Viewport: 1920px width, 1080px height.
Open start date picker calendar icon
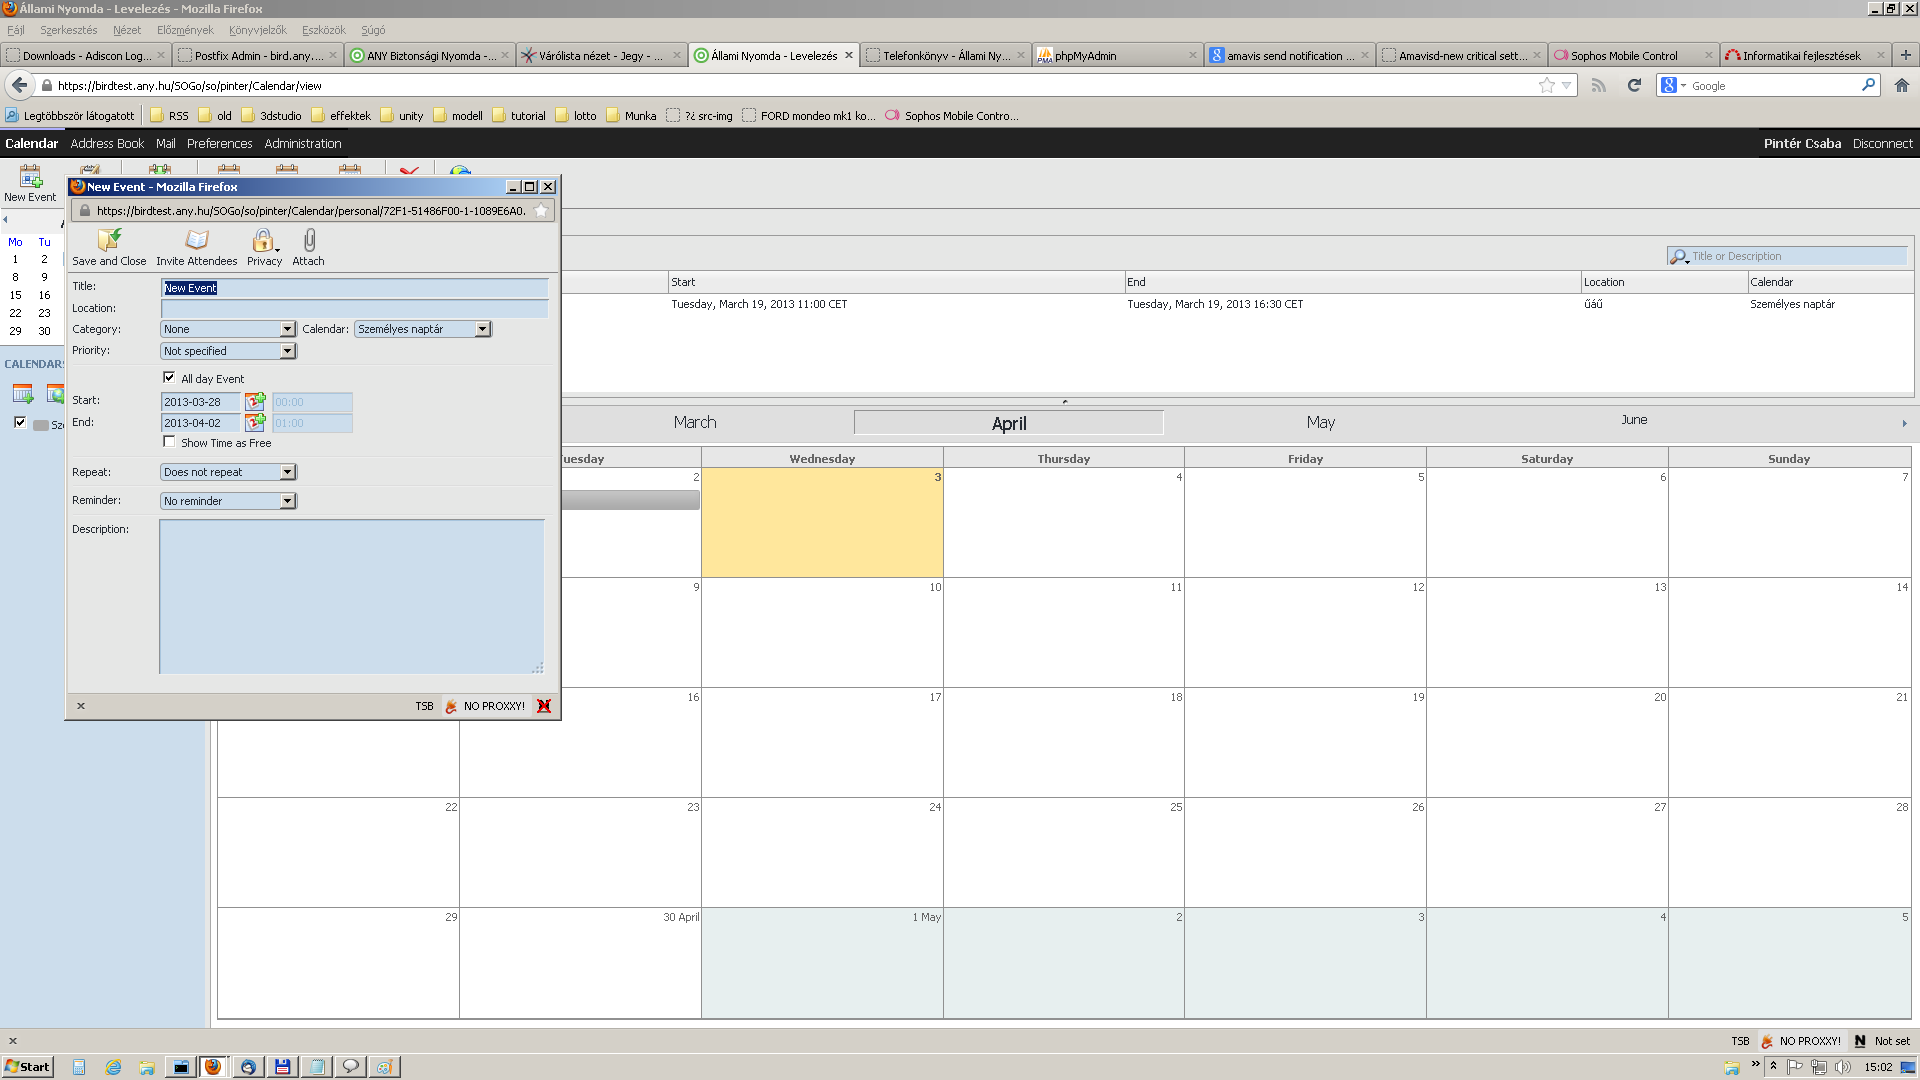[x=255, y=401]
